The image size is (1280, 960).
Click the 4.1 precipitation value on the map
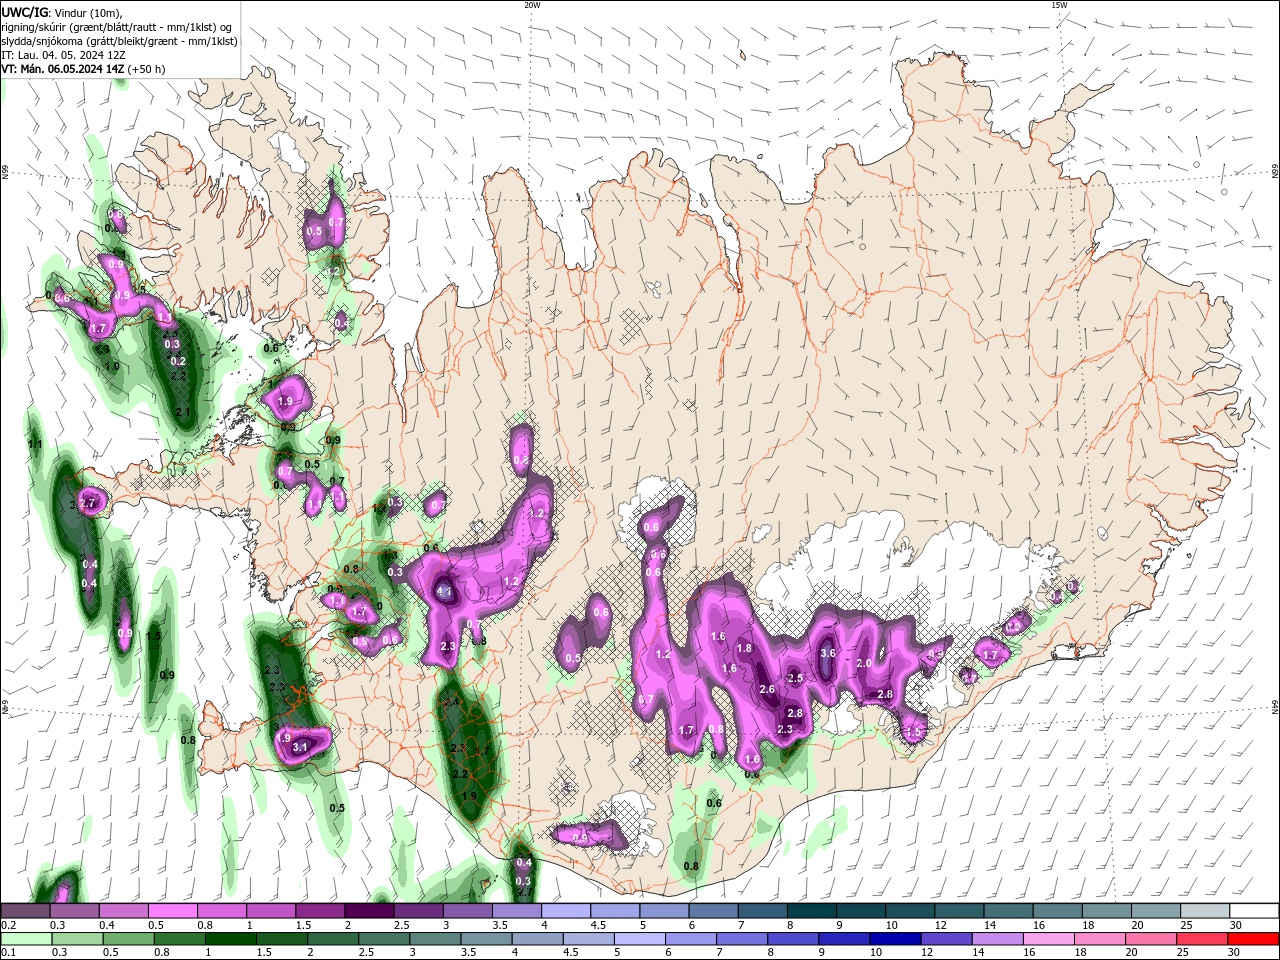446,592
